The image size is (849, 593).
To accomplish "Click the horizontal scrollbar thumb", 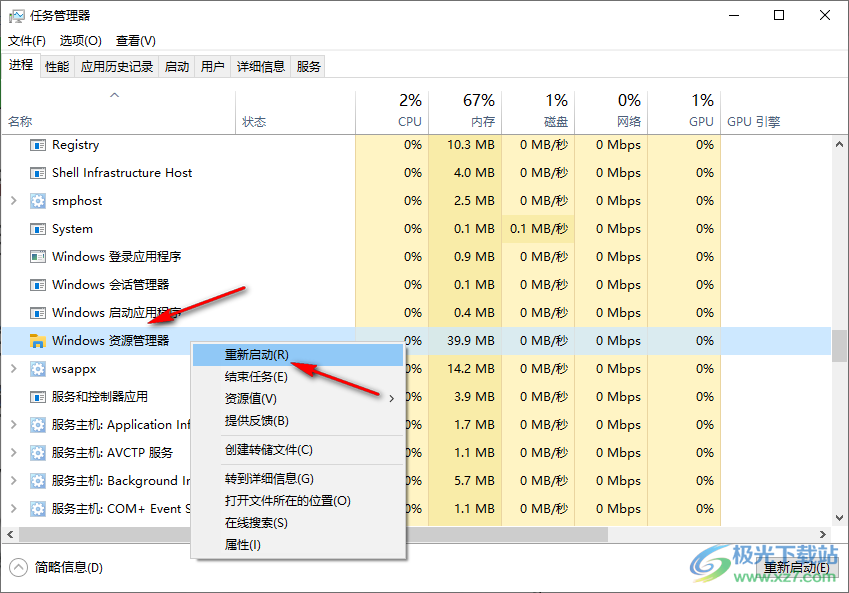I will [x=314, y=535].
